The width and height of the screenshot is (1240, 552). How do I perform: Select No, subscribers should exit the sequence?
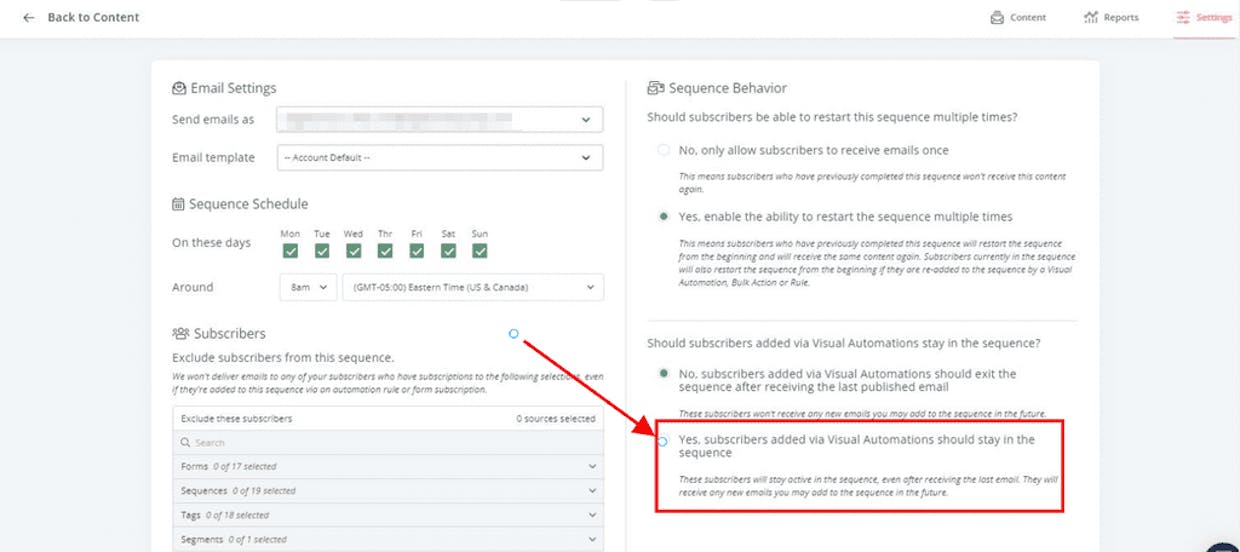coord(663,373)
